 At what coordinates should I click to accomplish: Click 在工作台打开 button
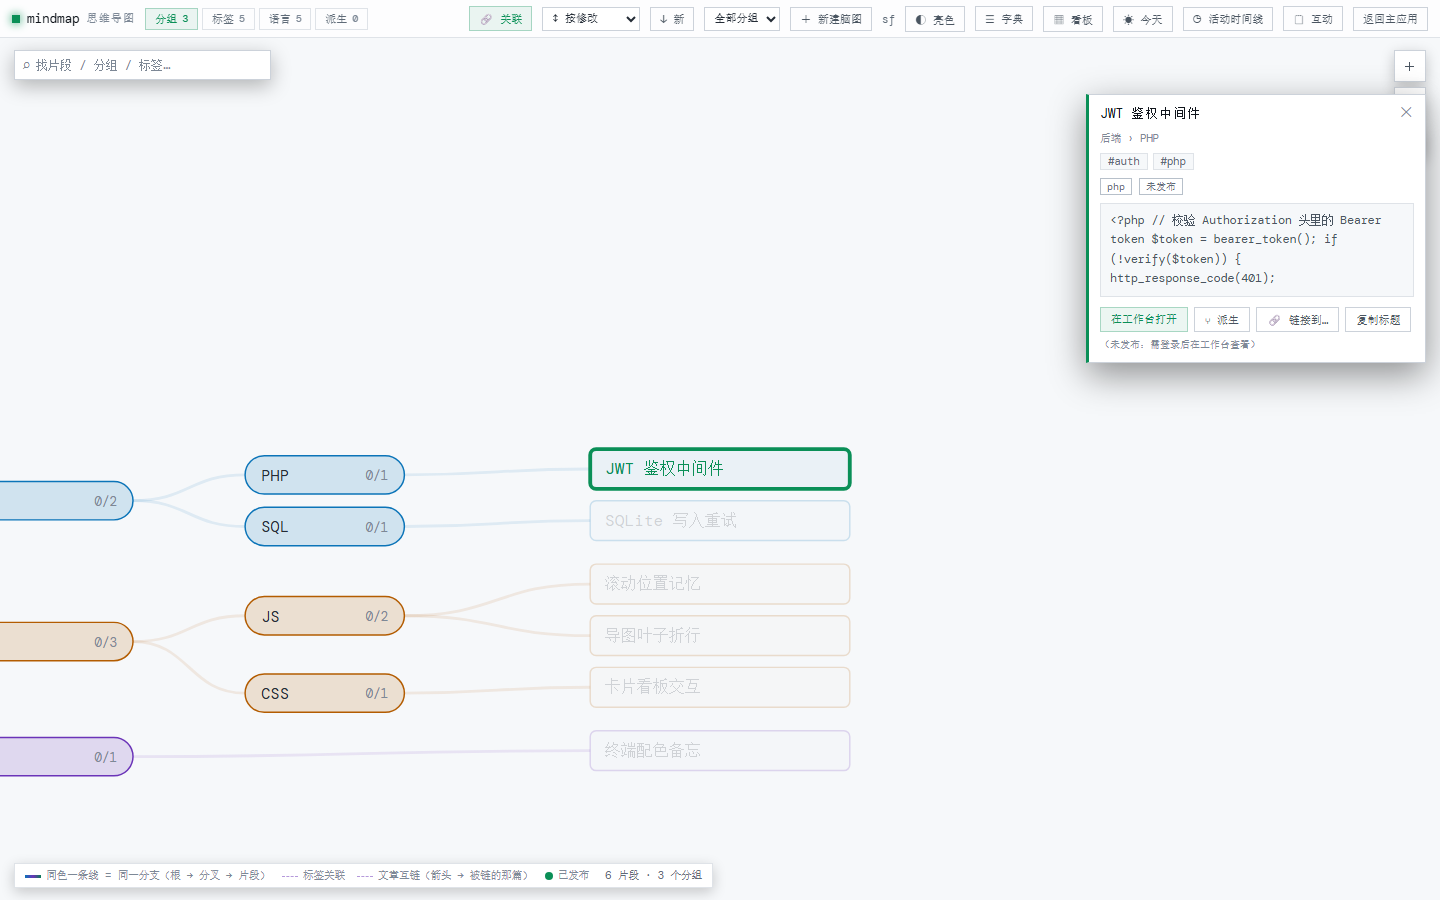point(1144,319)
